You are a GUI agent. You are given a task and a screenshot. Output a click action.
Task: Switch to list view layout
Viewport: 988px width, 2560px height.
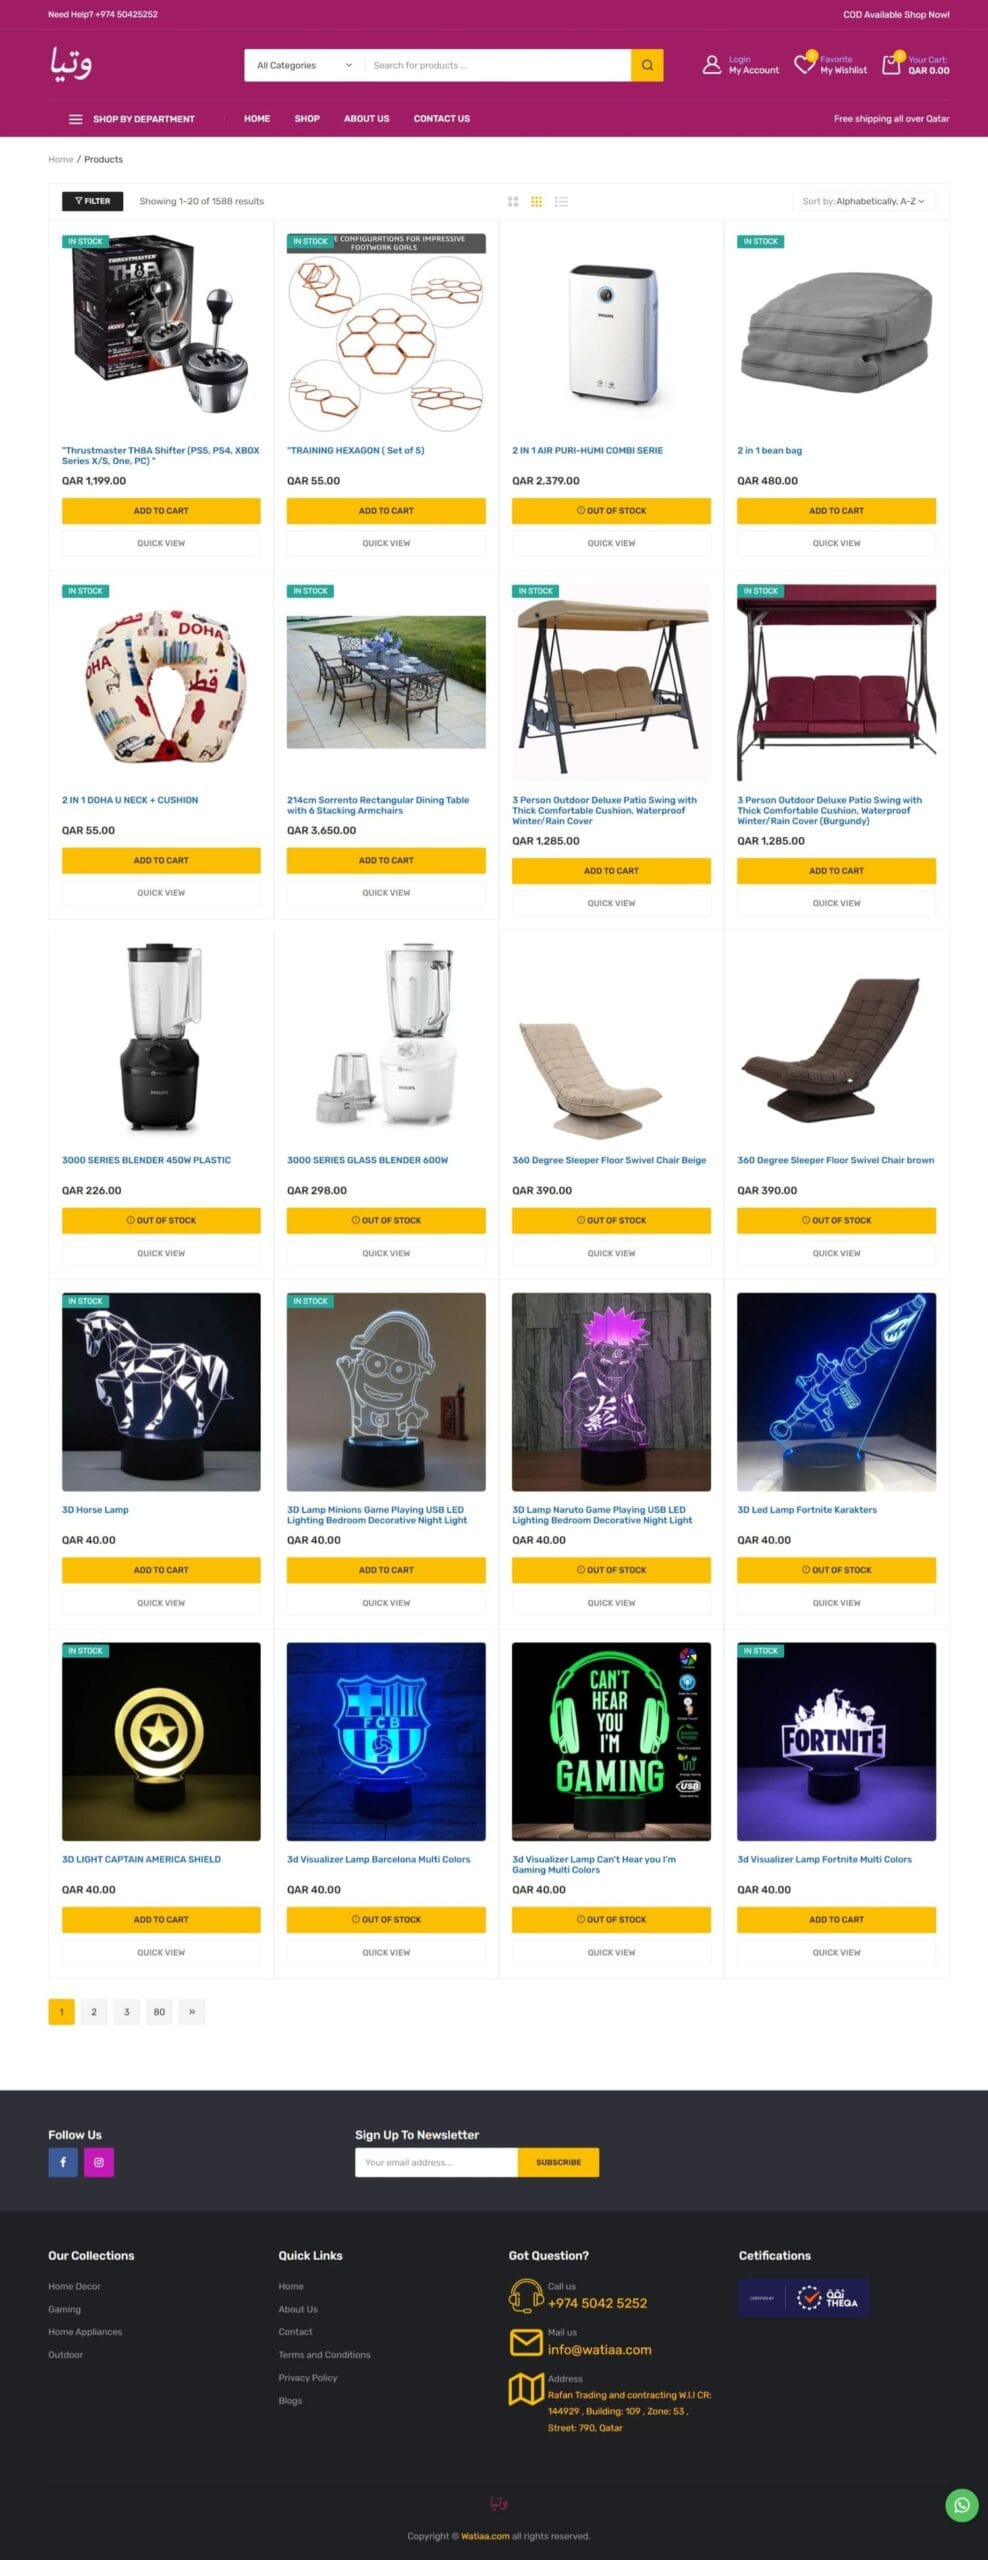(561, 201)
